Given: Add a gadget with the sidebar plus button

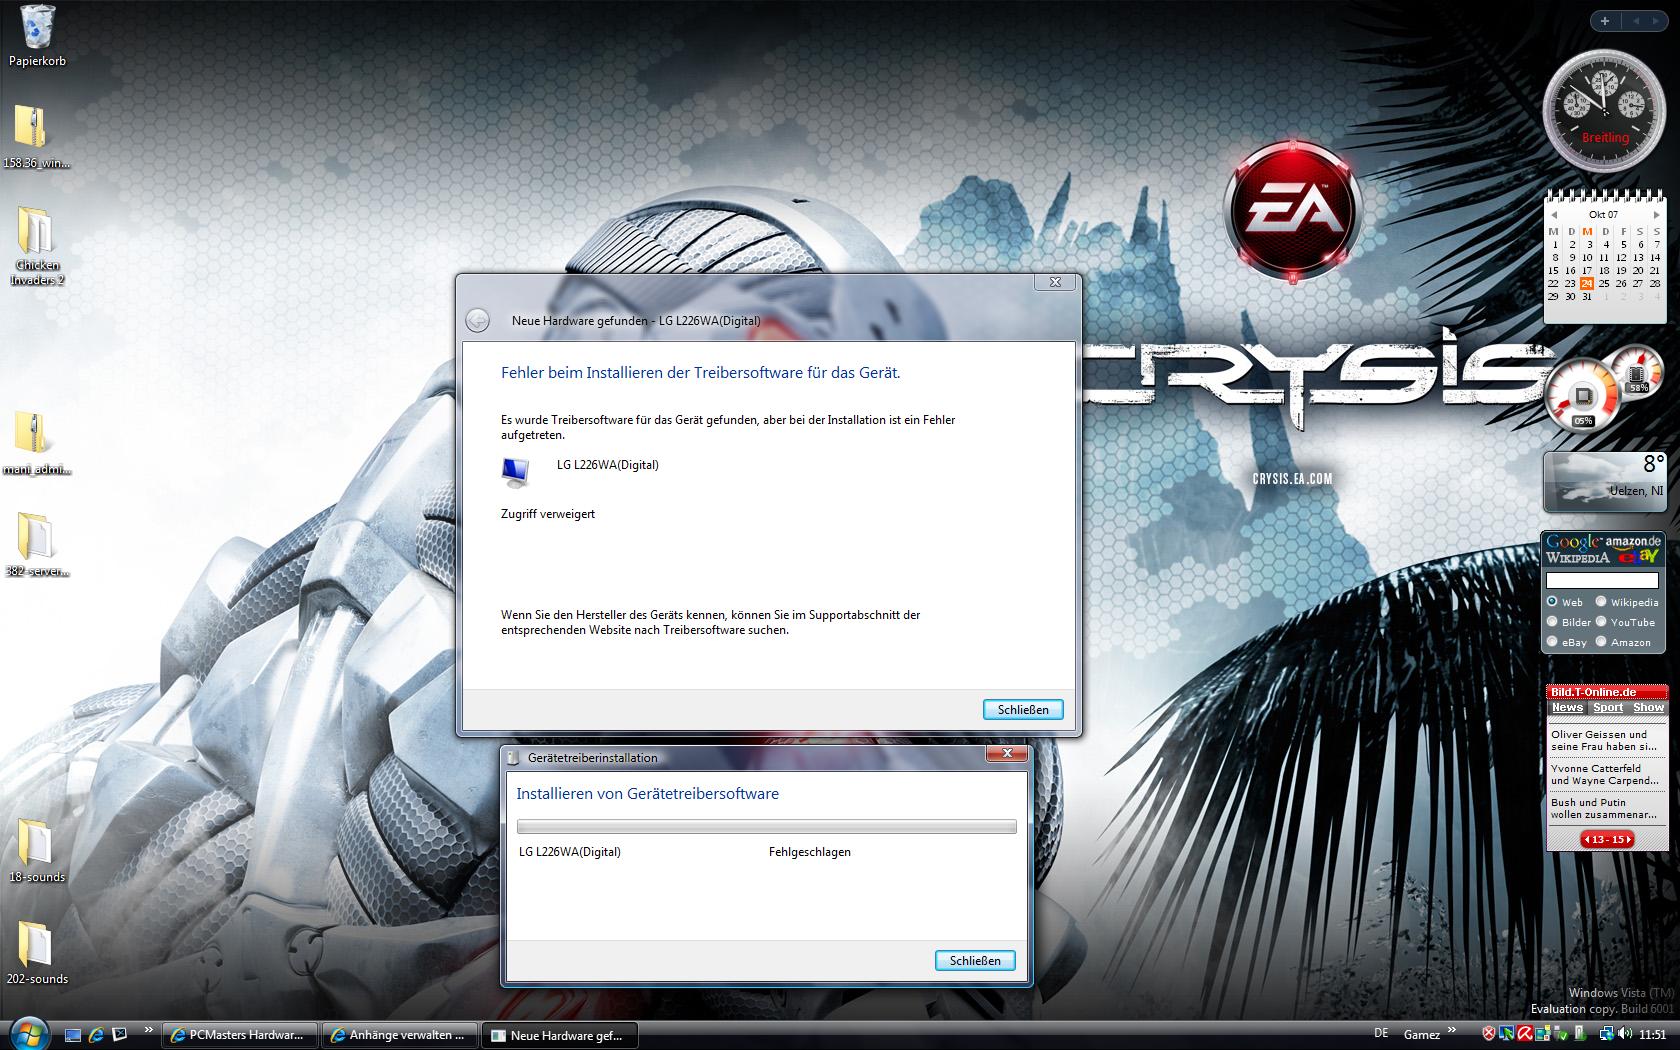Looking at the screenshot, I should coord(1605,21).
